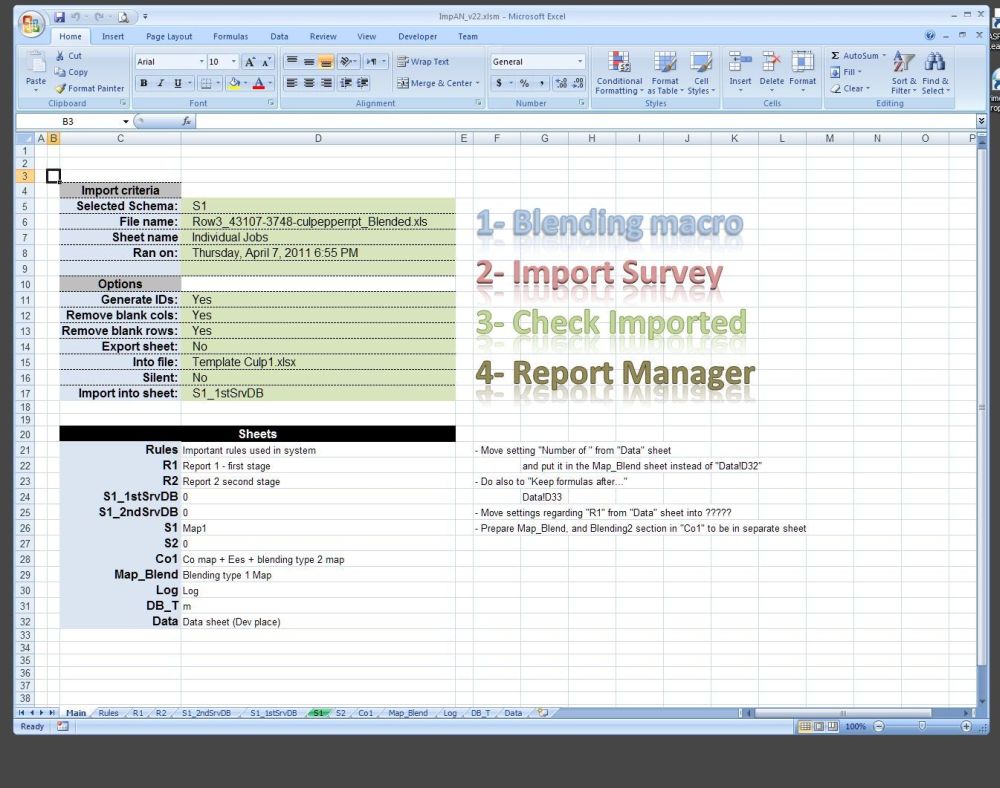The height and width of the screenshot is (788, 1000).
Task: Open the Developer ribbon tab
Action: 417,37
